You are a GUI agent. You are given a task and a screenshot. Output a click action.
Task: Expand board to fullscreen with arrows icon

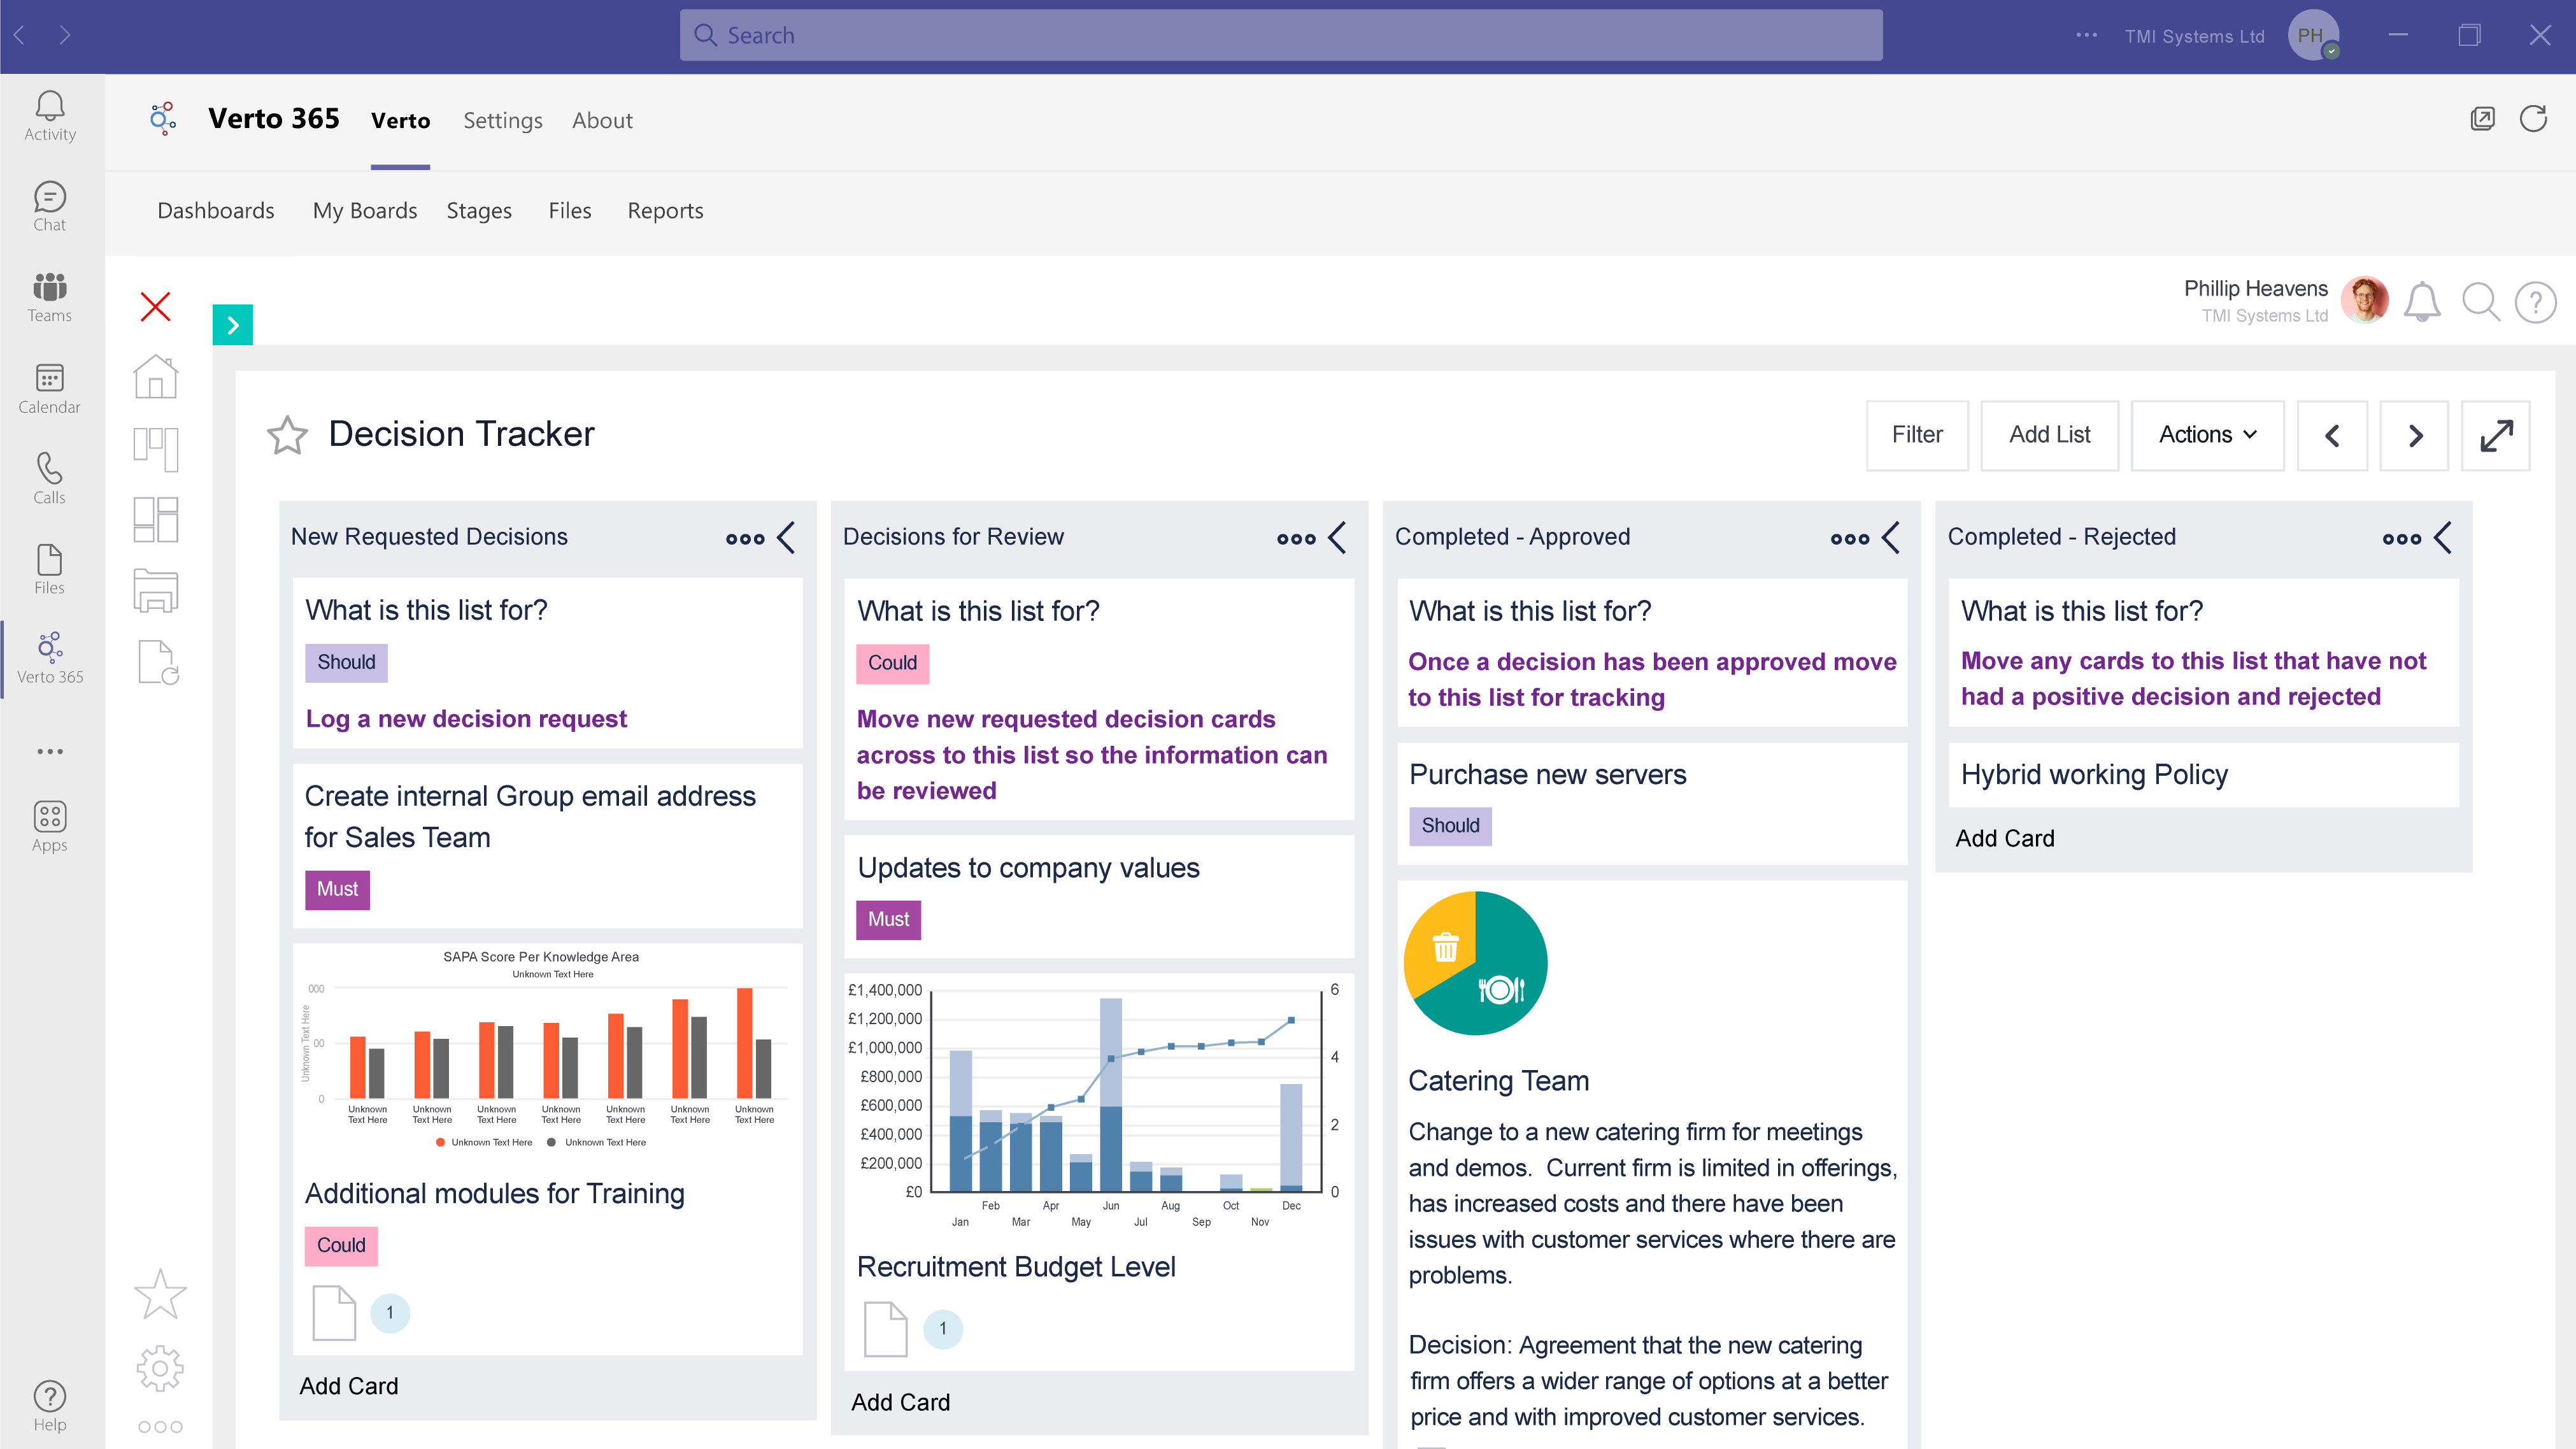pyautogui.click(x=2496, y=435)
